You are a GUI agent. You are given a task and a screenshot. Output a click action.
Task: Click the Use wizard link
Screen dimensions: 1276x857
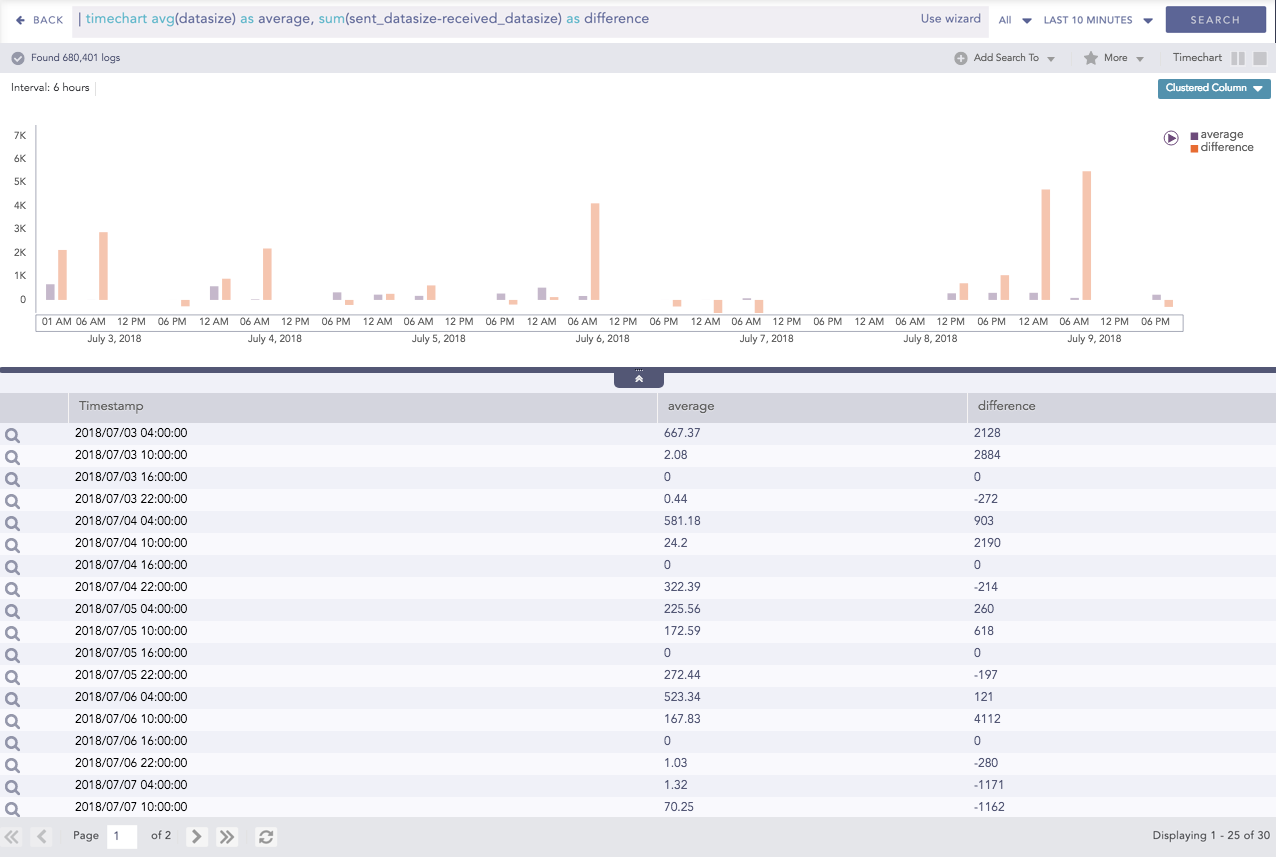[950, 19]
